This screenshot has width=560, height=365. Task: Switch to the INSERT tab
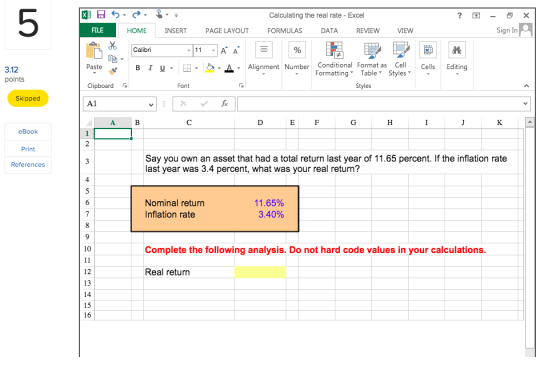click(x=176, y=31)
